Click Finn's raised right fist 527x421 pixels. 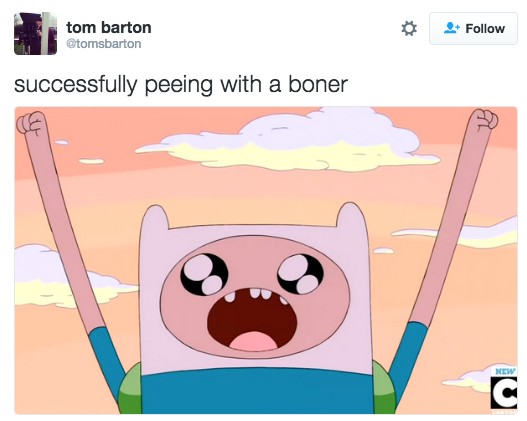tap(484, 121)
